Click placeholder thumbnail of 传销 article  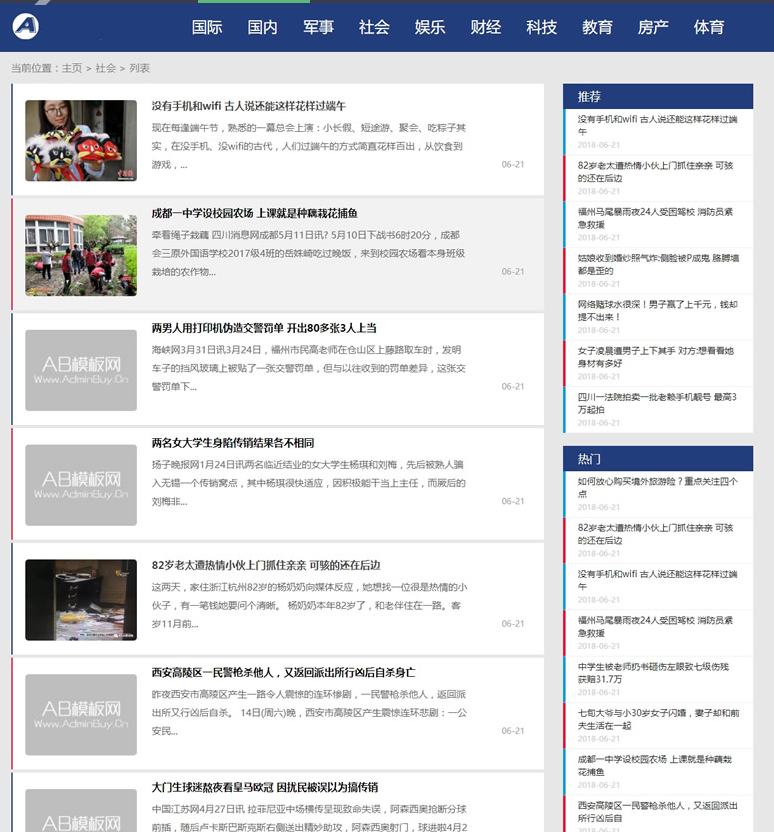pos(81,485)
